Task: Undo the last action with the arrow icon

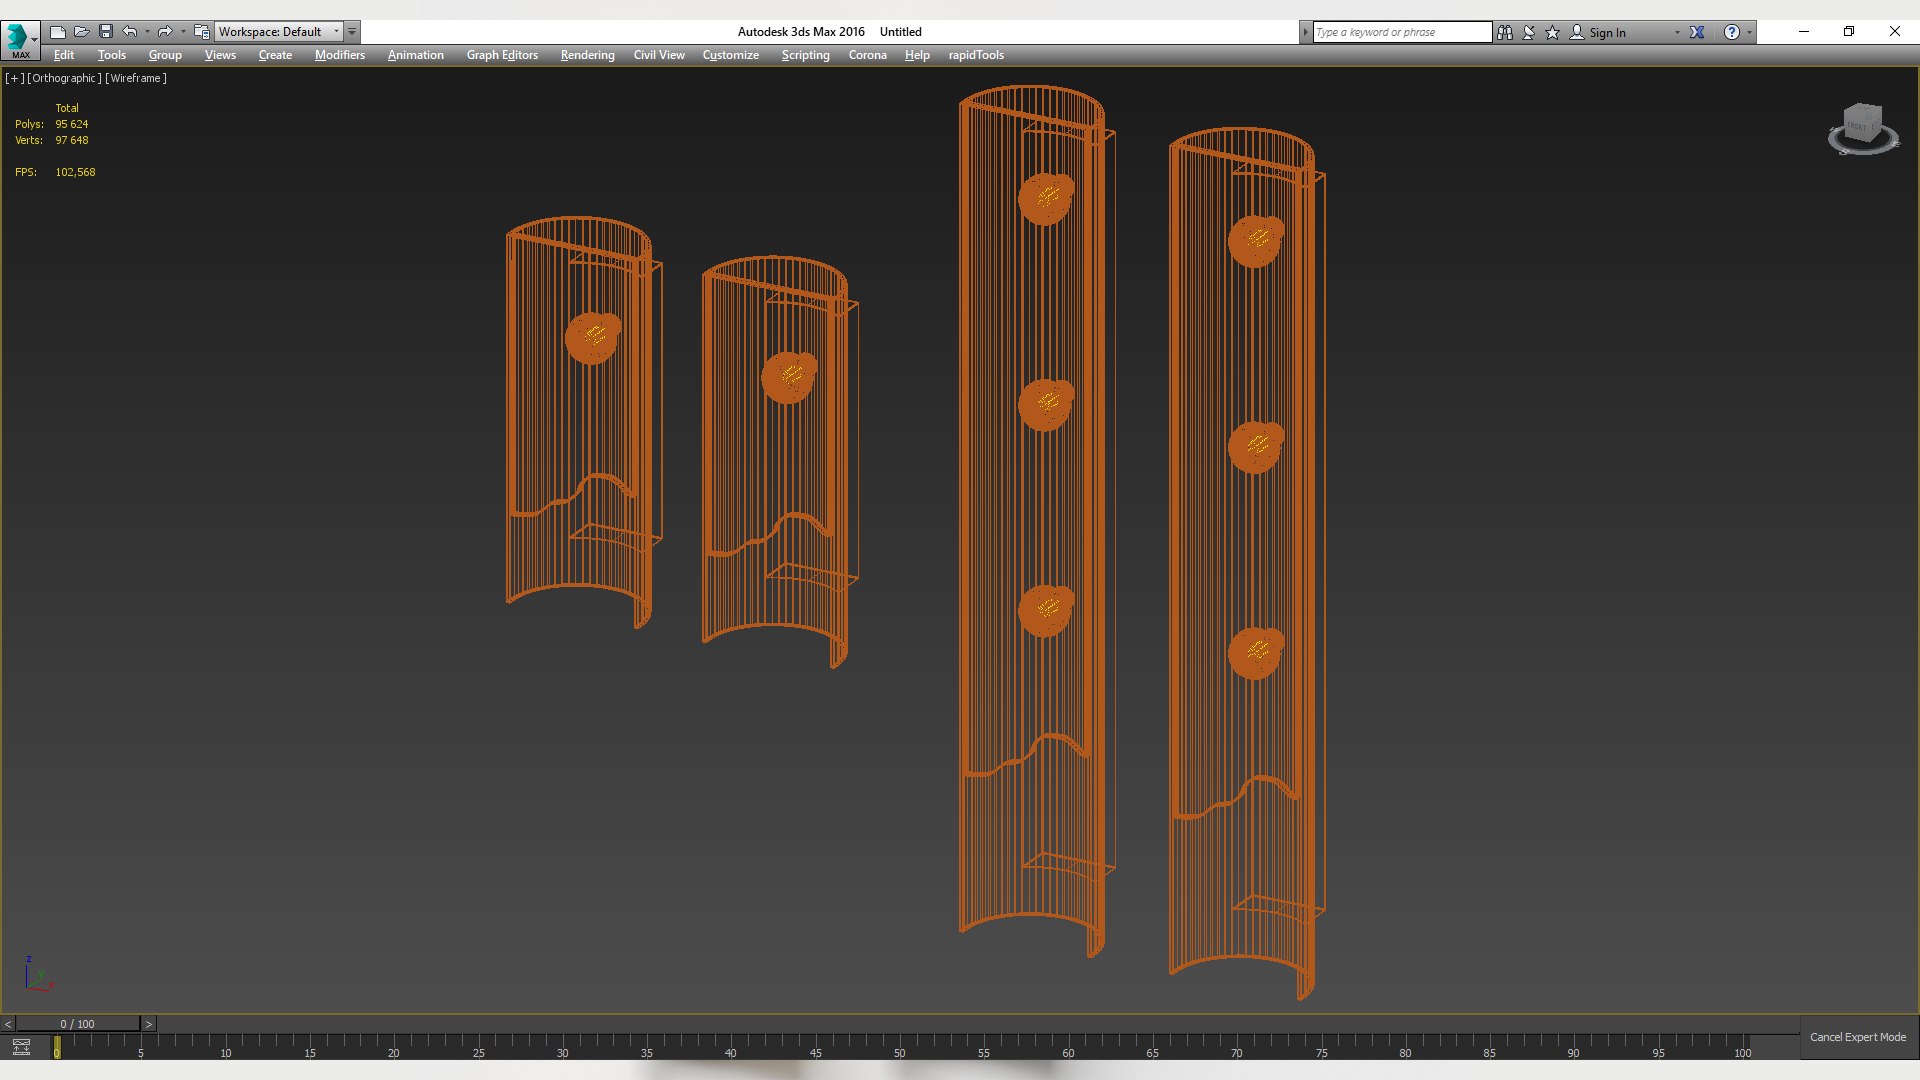Action: point(130,32)
